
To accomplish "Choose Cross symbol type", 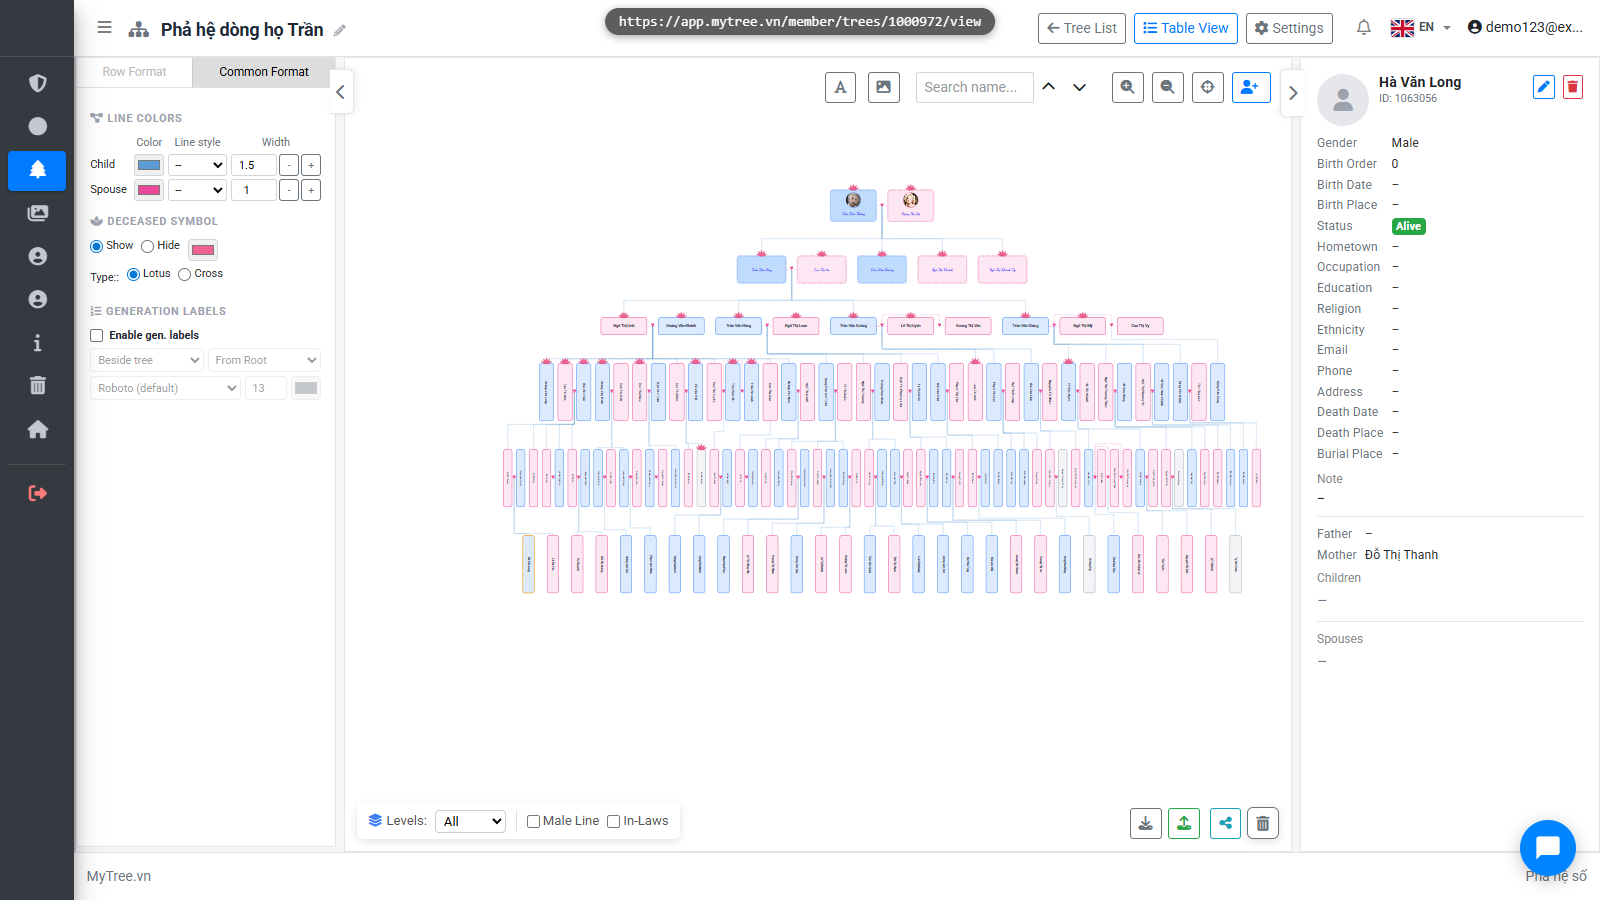I will pyautogui.click(x=185, y=274).
